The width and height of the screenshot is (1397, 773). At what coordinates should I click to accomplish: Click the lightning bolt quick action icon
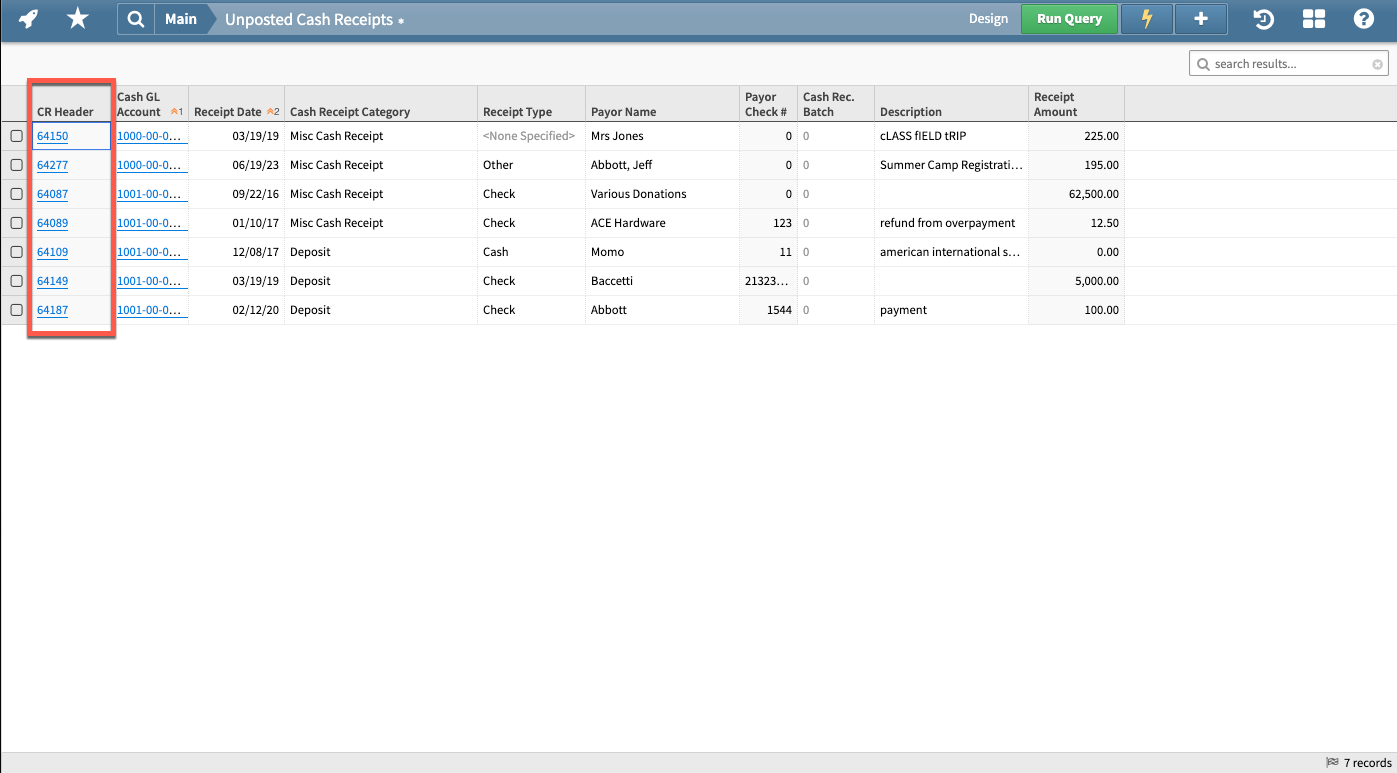[1146, 18]
